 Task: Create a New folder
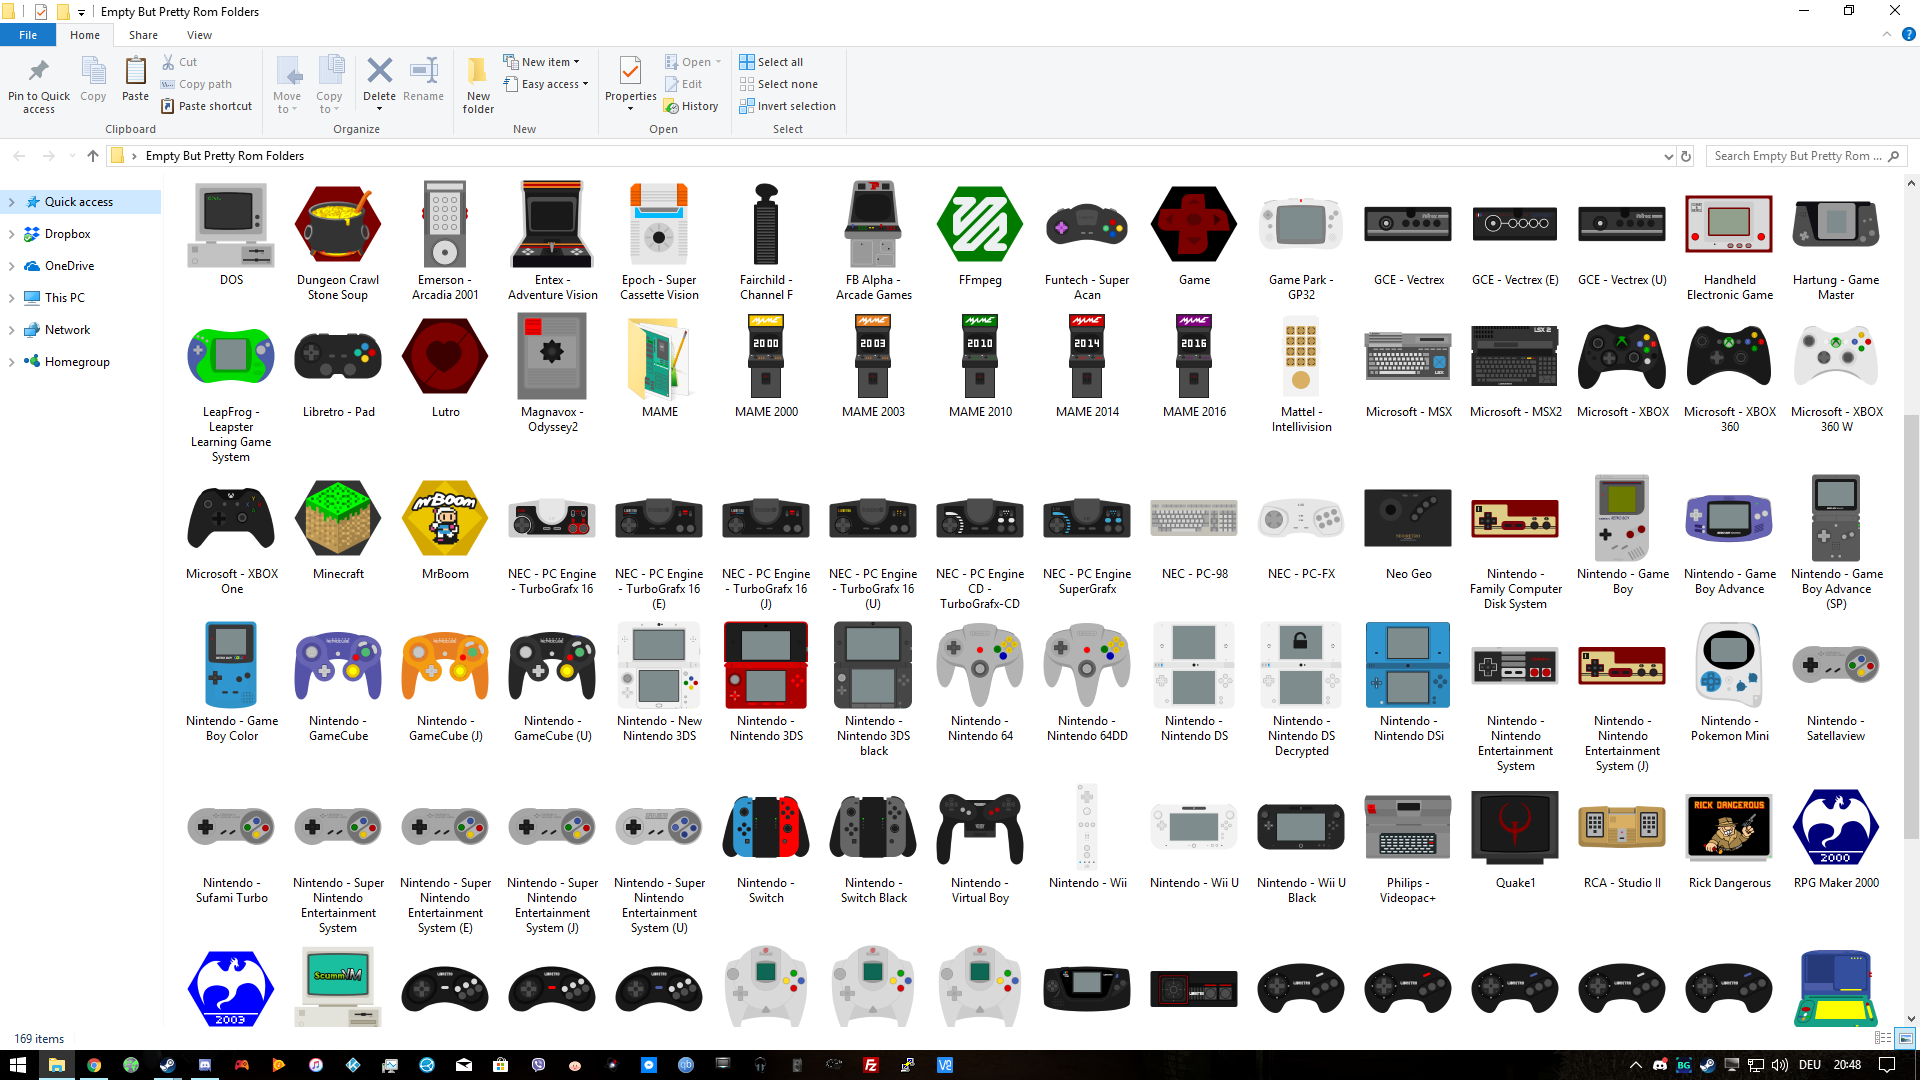click(477, 84)
